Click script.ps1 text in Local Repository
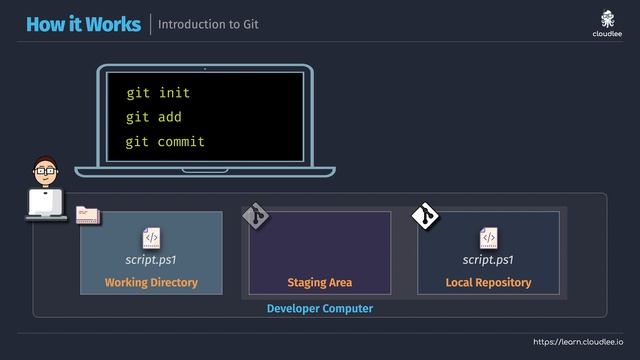 [x=488, y=260]
